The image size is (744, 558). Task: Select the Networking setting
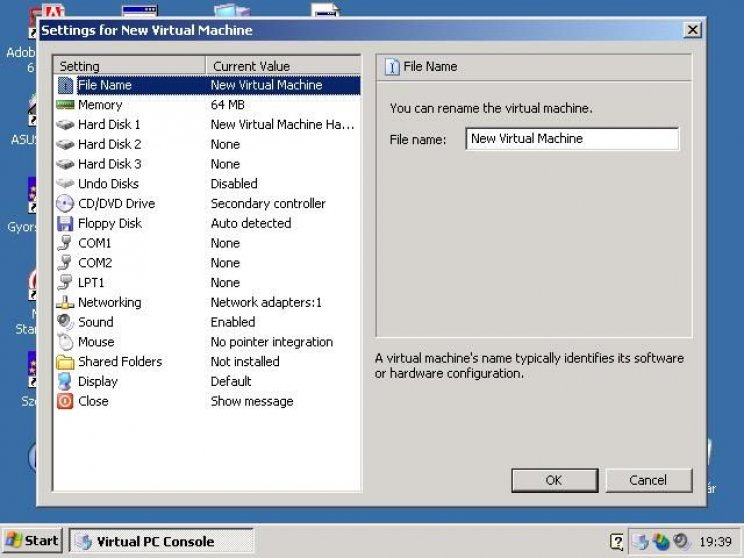tap(207, 302)
